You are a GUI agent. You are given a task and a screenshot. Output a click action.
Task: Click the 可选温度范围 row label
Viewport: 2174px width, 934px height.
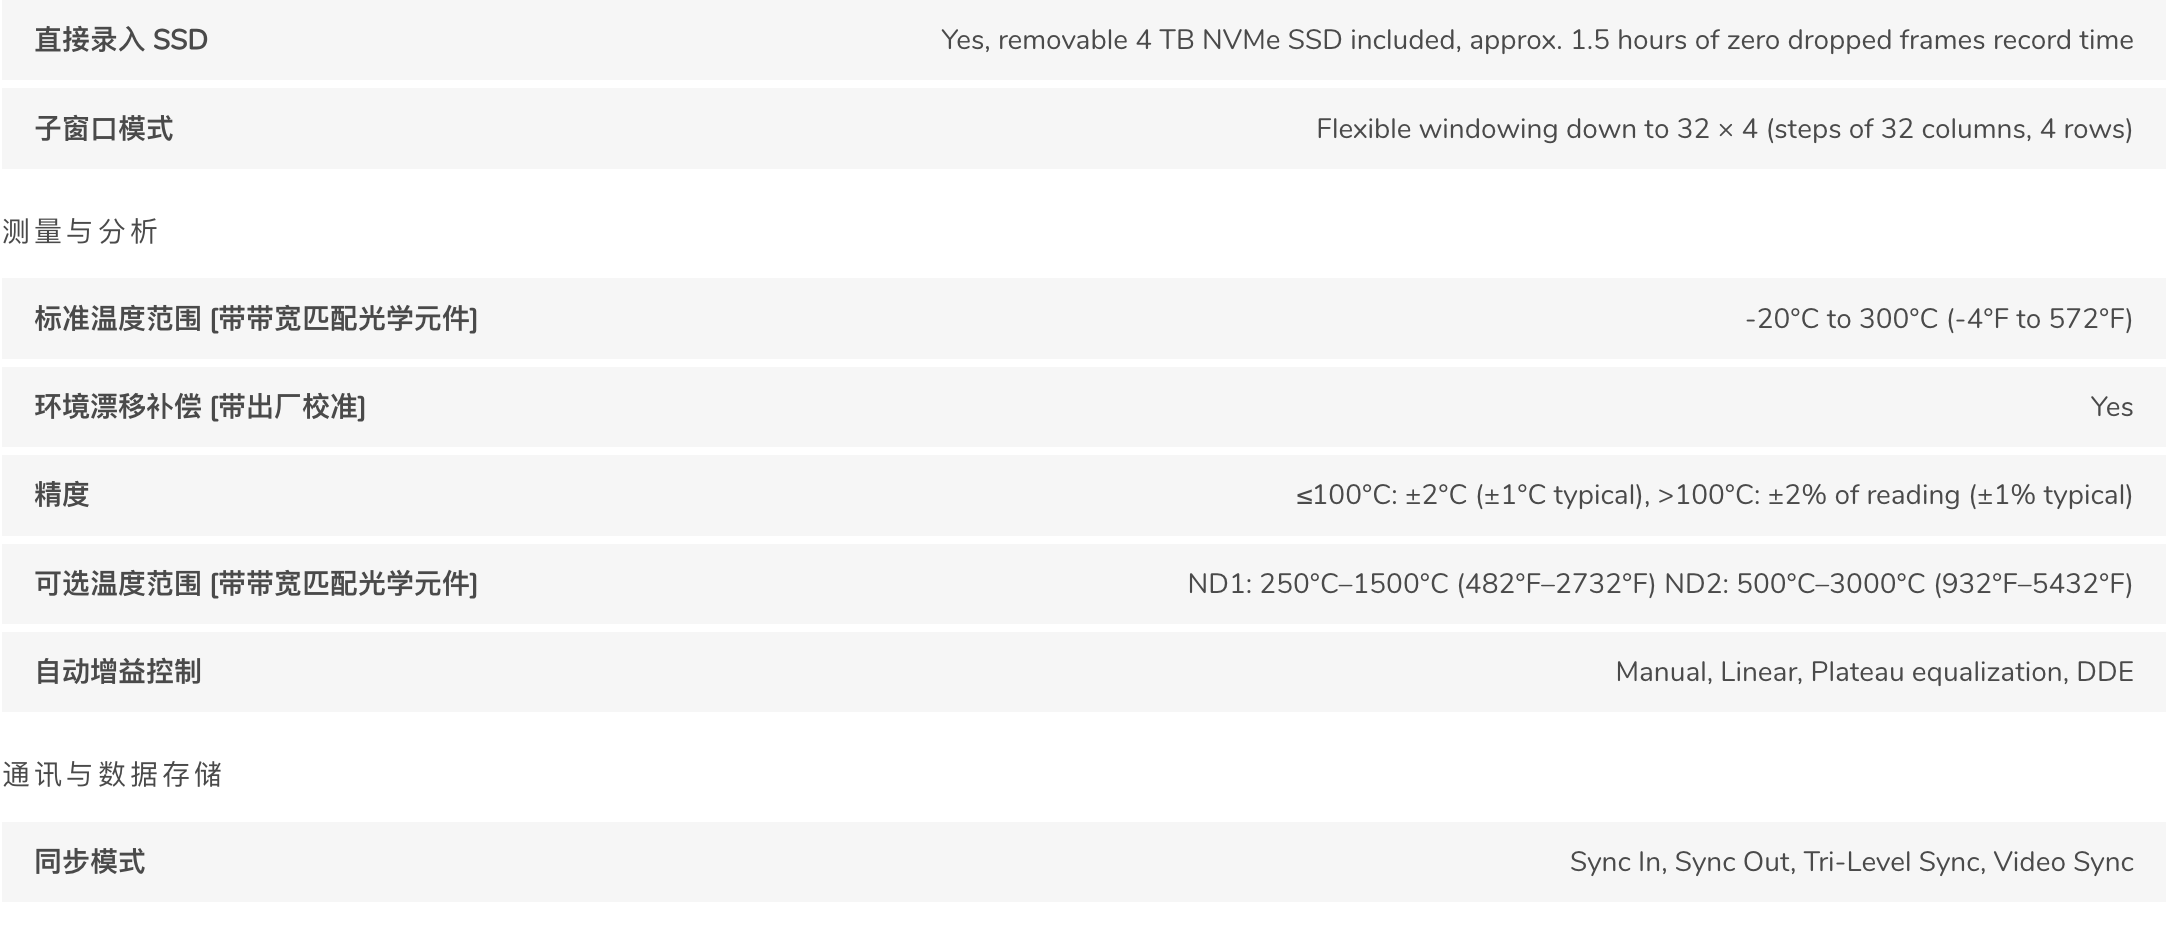(x=256, y=584)
